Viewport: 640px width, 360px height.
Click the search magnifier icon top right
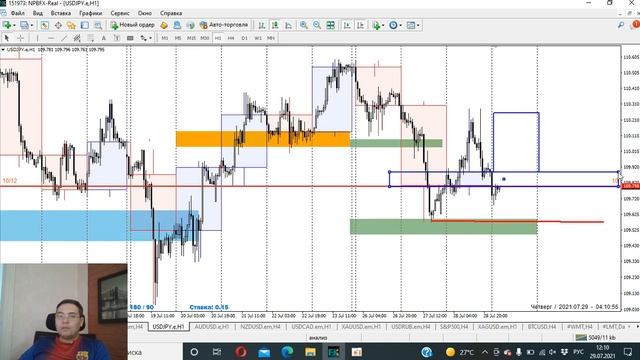coord(621,25)
